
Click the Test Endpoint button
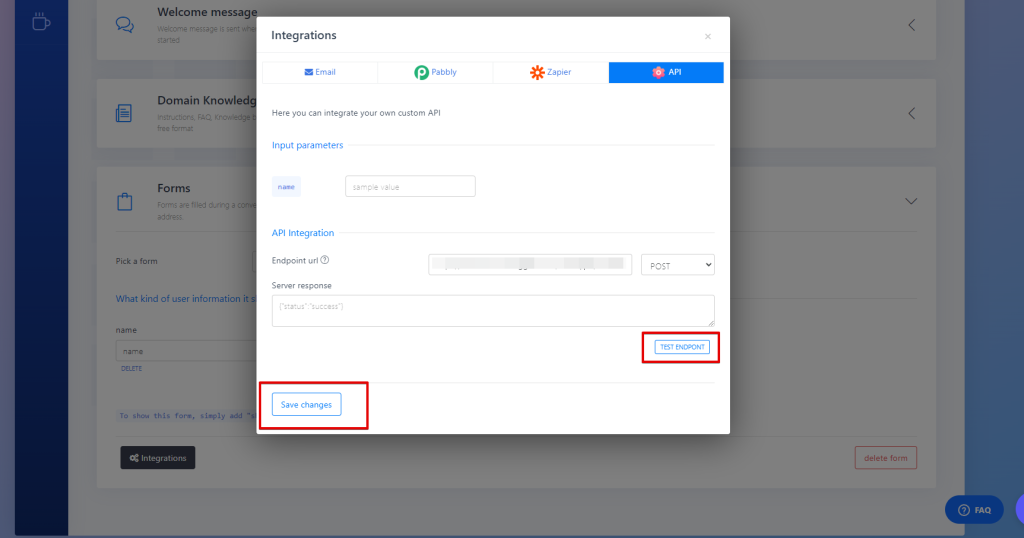tap(682, 347)
